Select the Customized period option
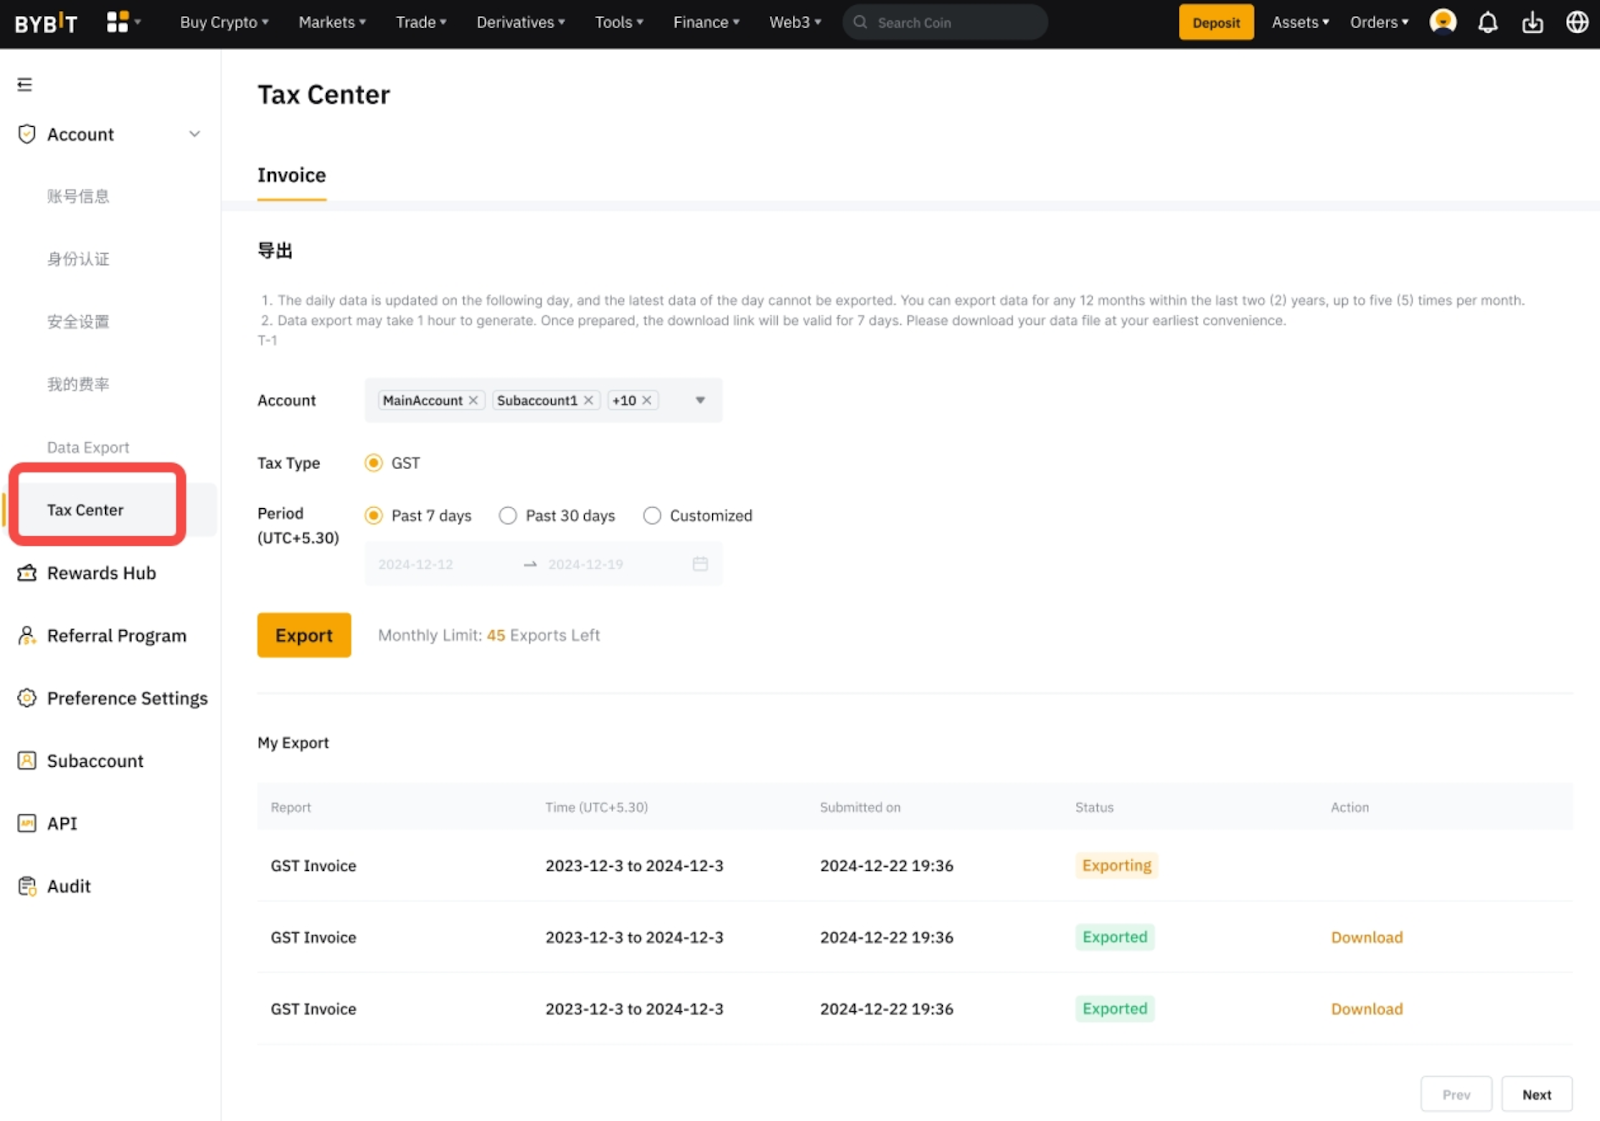1600x1121 pixels. [652, 516]
